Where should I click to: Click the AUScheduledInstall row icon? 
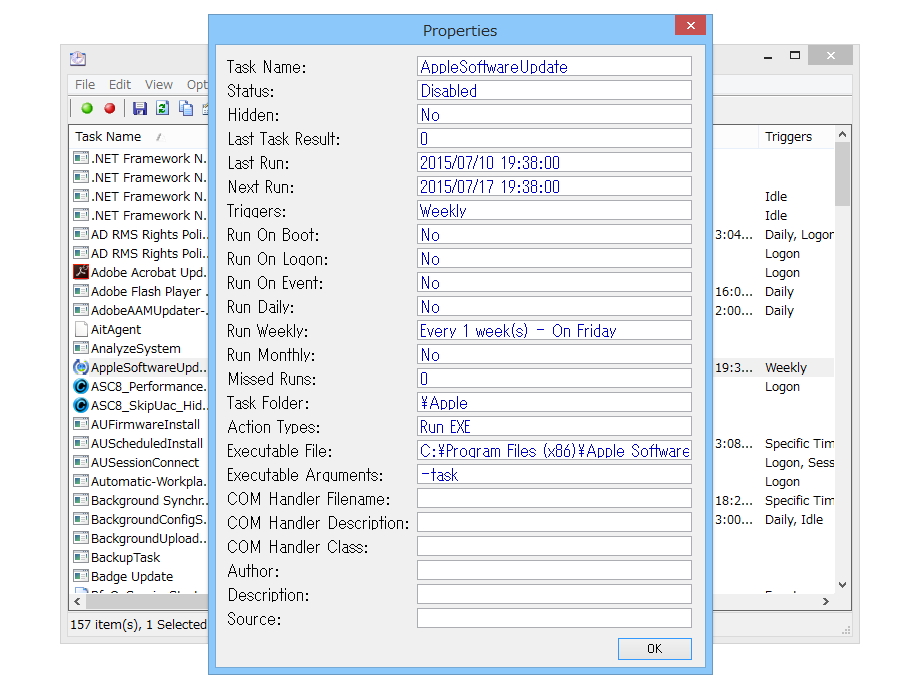click(x=80, y=443)
